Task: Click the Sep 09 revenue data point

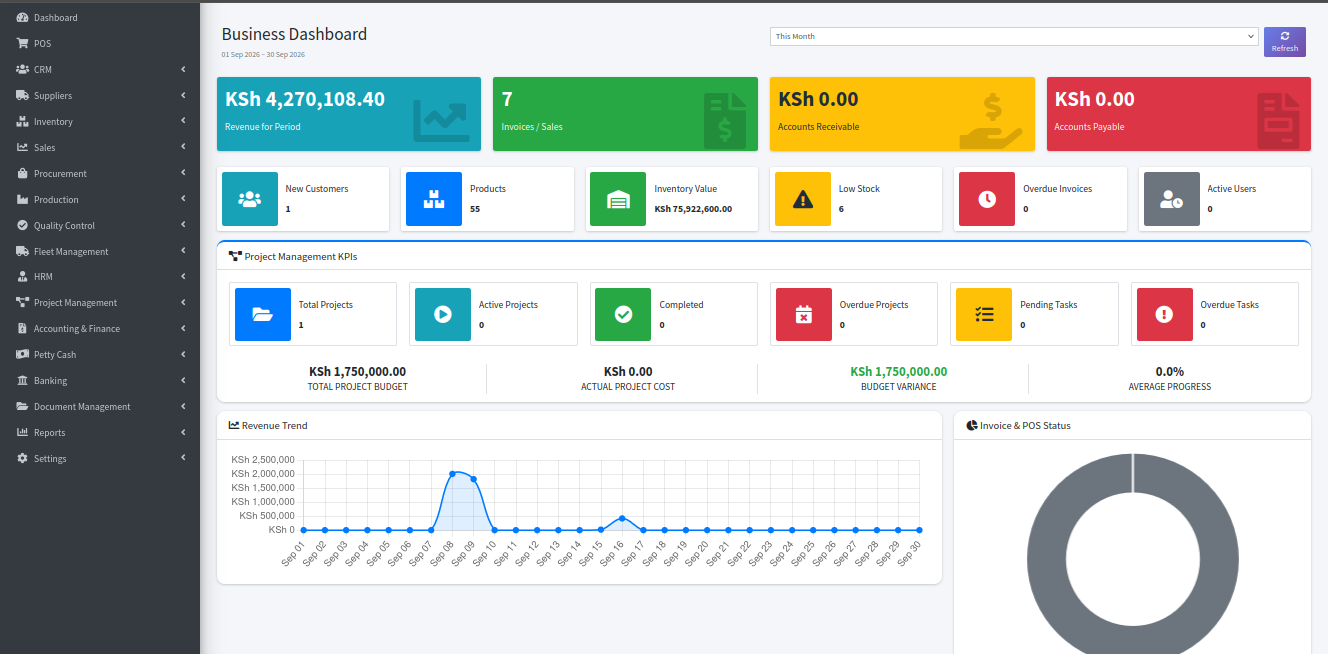Action: 474,479
